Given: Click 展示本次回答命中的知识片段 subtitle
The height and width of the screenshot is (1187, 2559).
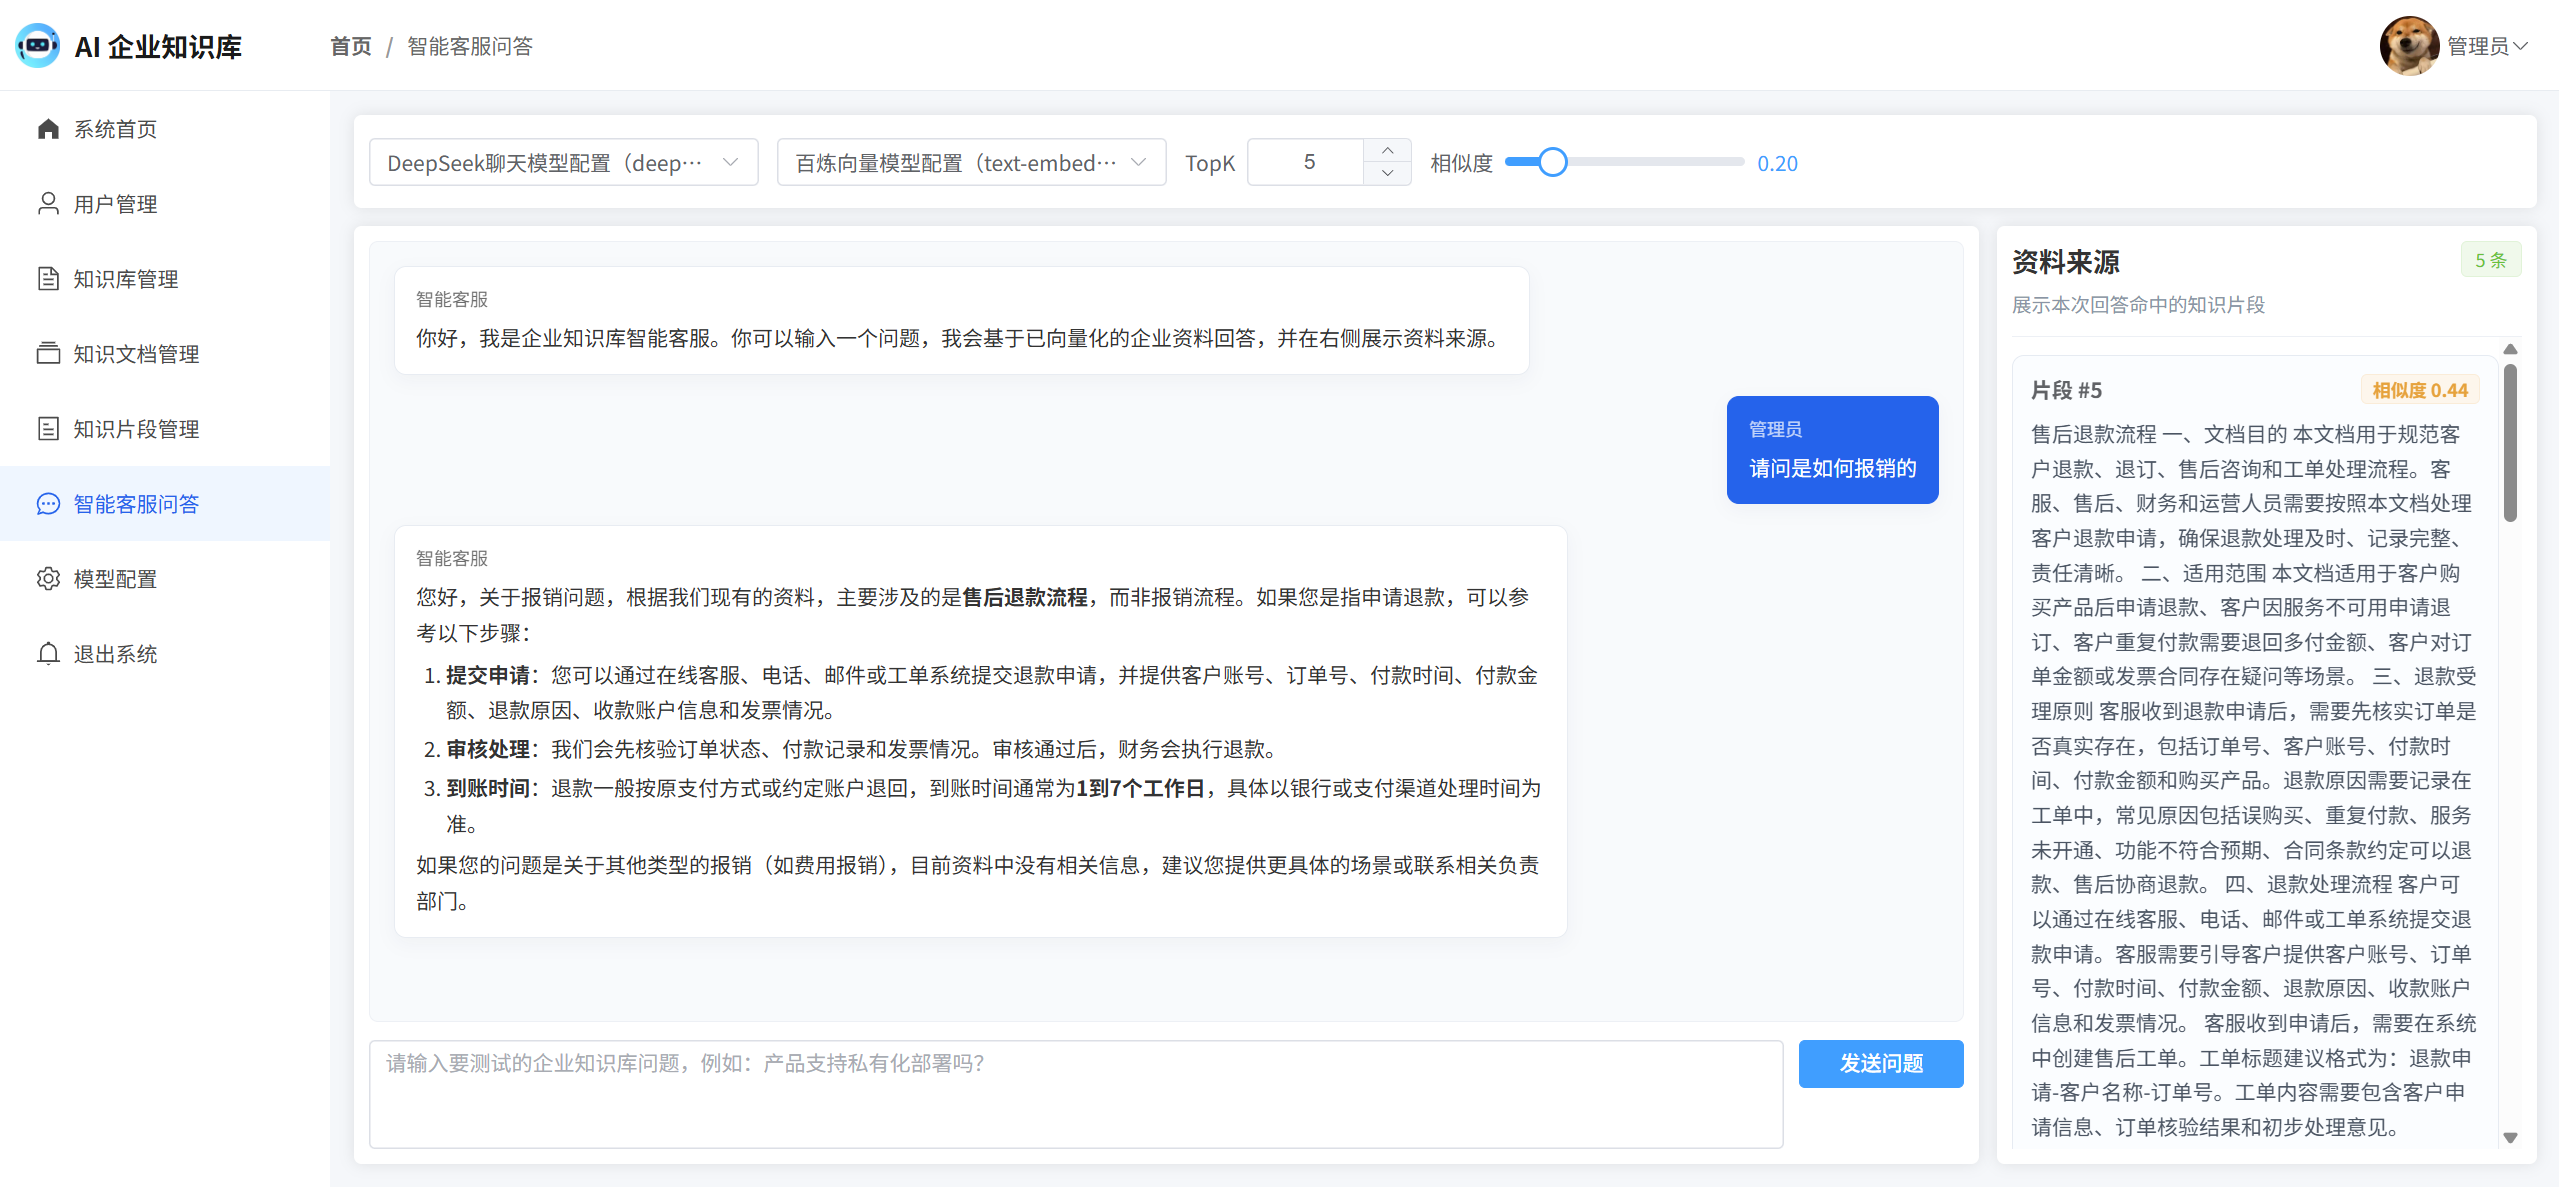Looking at the screenshot, I should [x=2138, y=304].
